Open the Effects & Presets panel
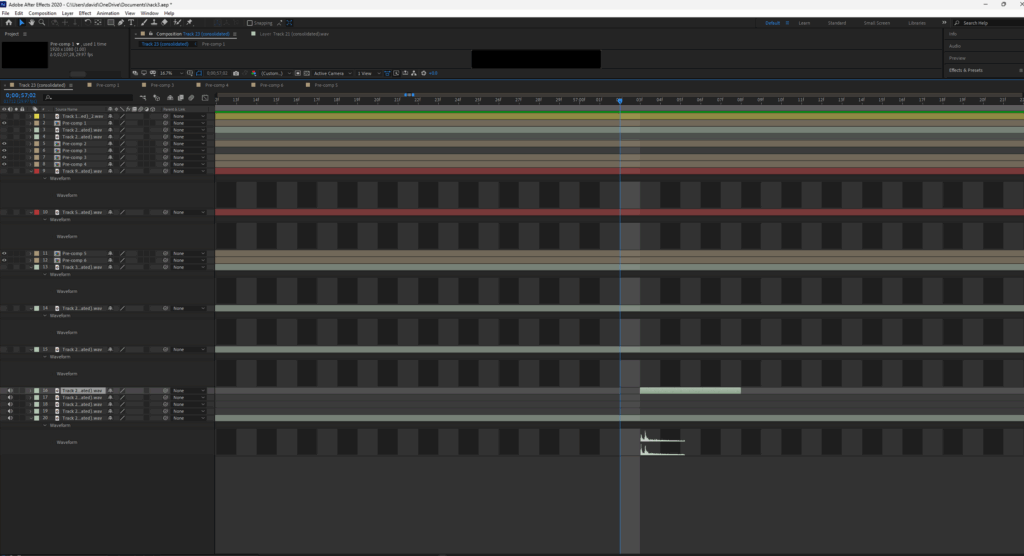This screenshot has width=1024, height=556. point(966,70)
